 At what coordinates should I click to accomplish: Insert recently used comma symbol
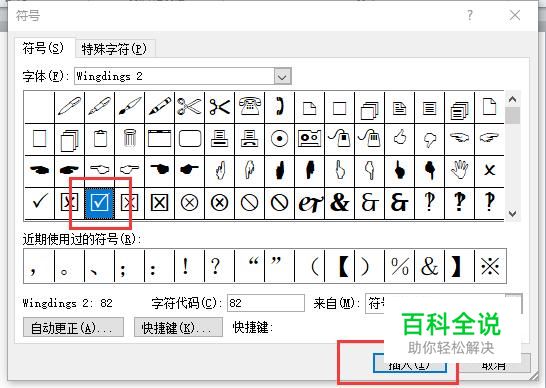click(x=39, y=266)
